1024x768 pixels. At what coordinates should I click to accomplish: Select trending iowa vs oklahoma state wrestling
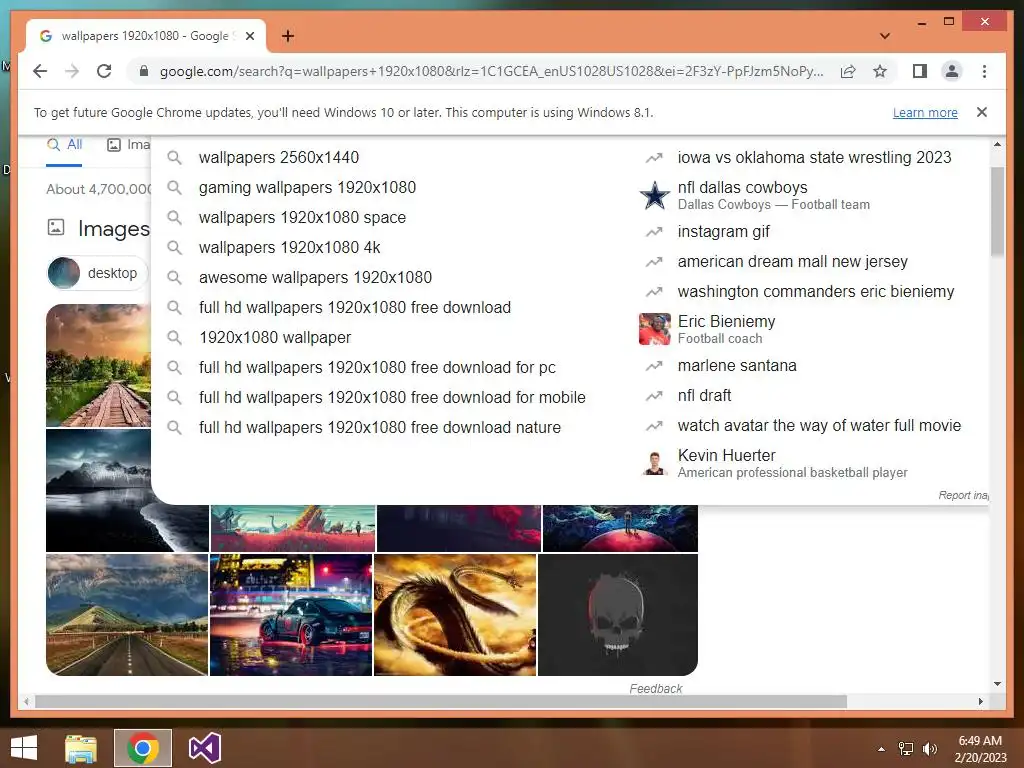pyautogui.click(x=814, y=157)
